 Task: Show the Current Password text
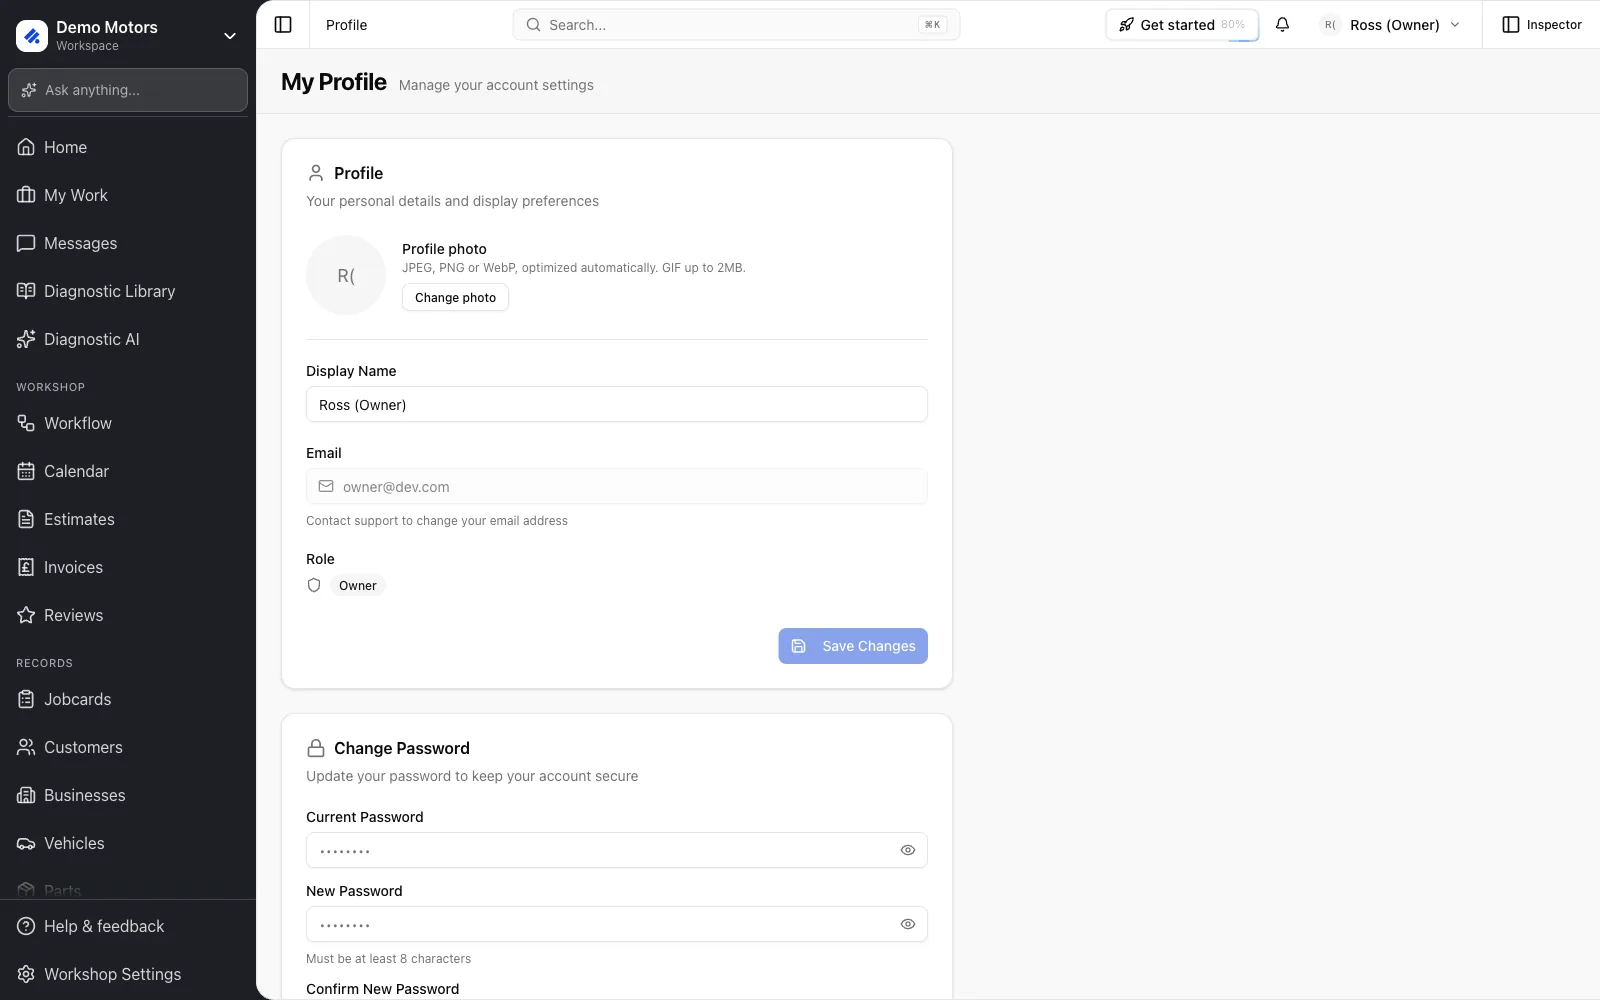click(x=908, y=850)
